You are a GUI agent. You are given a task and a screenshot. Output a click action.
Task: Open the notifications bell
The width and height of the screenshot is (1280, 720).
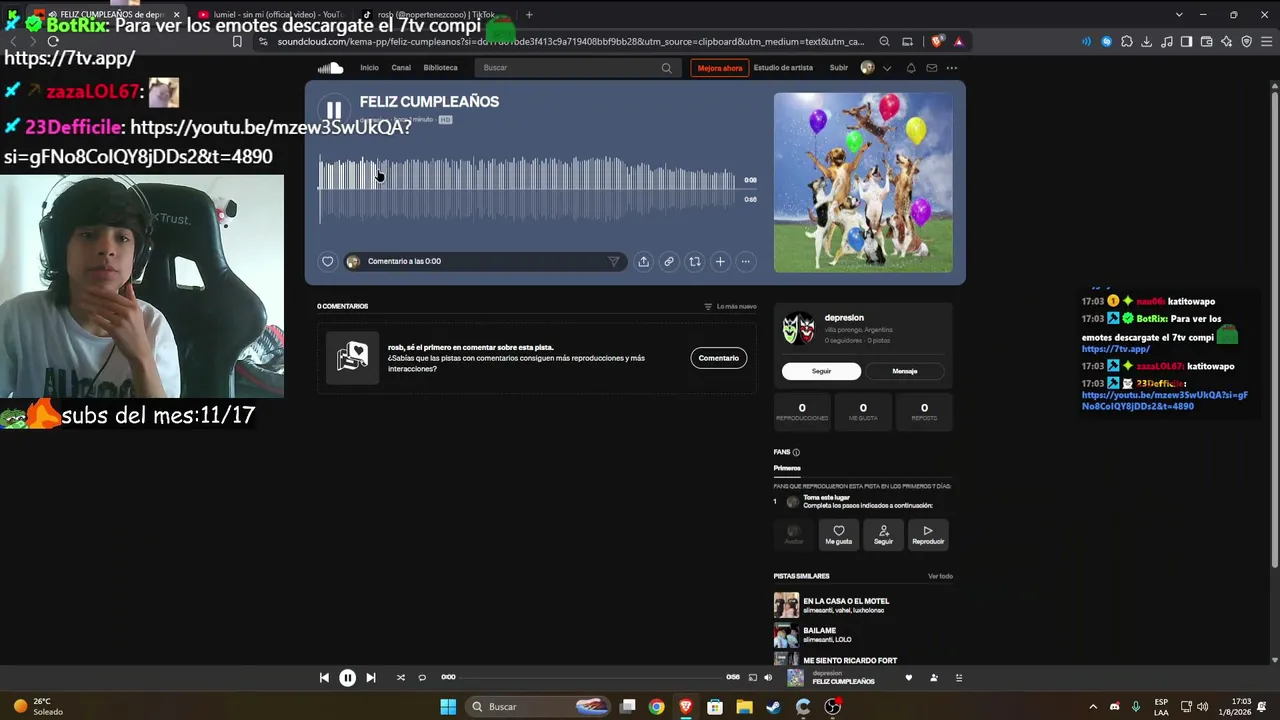tap(911, 68)
